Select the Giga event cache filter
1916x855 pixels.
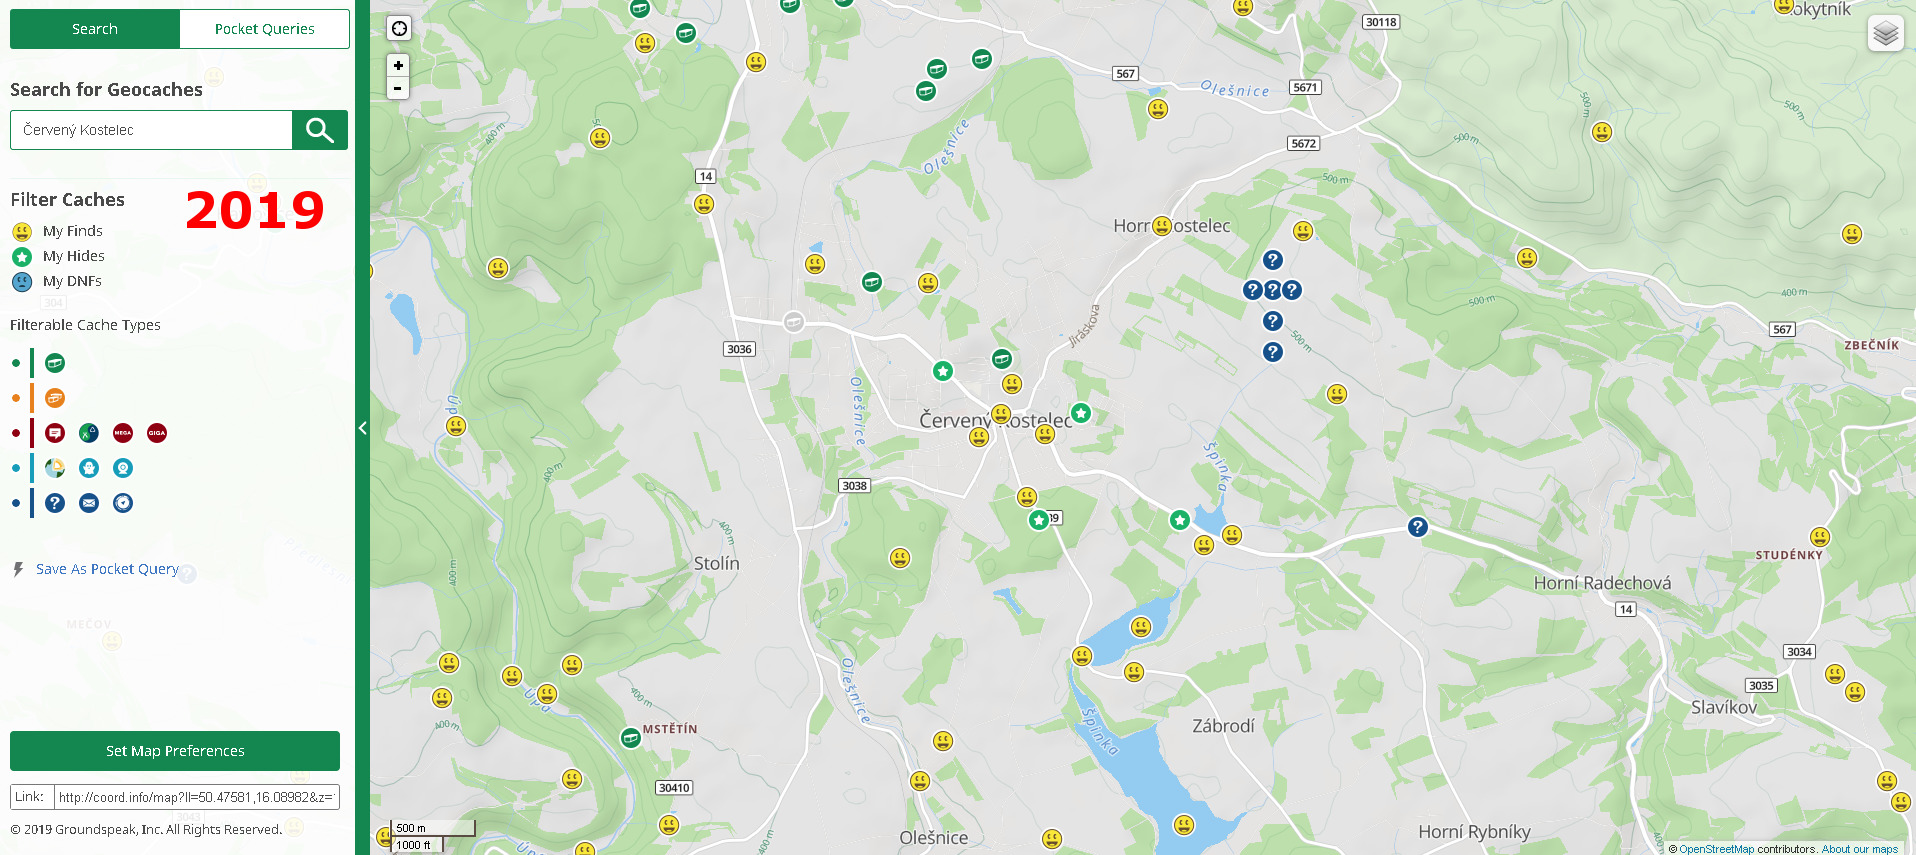point(157,433)
